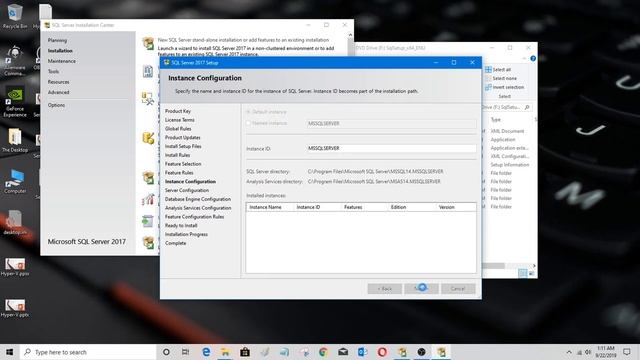
Task: Click the named instance MSSQLSERVER text field
Action: click(391, 123)
